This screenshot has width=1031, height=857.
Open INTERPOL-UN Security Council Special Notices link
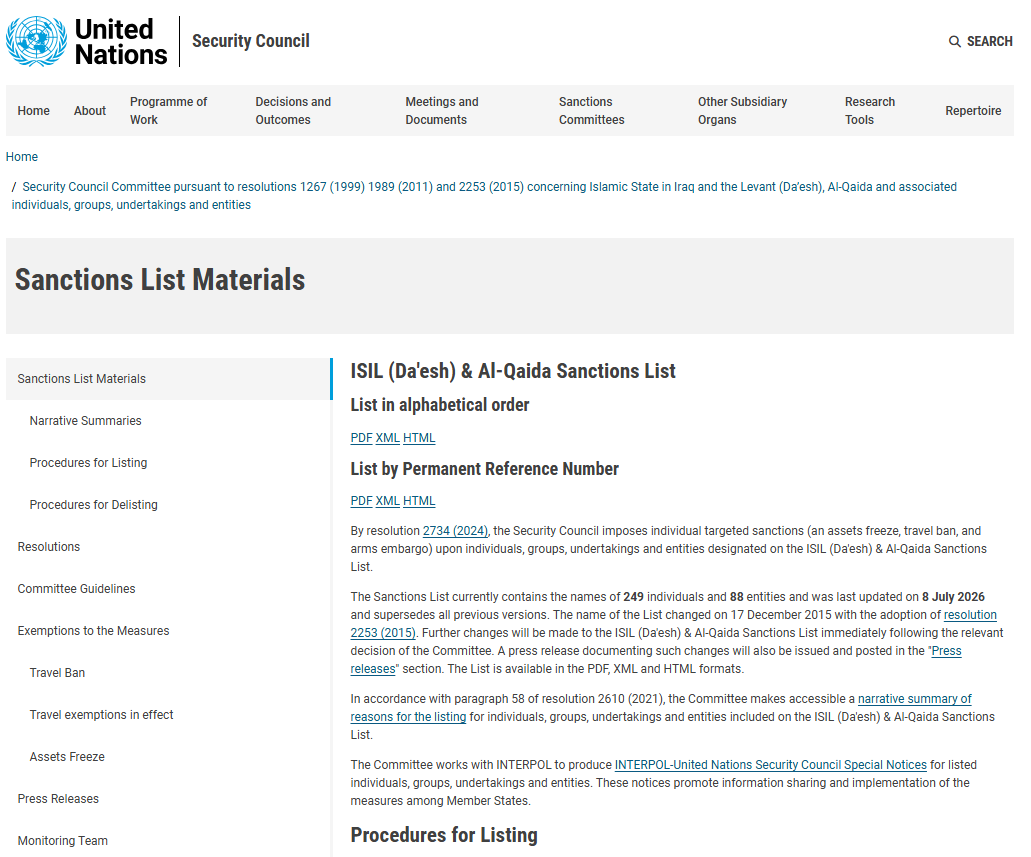pos(771,765)
